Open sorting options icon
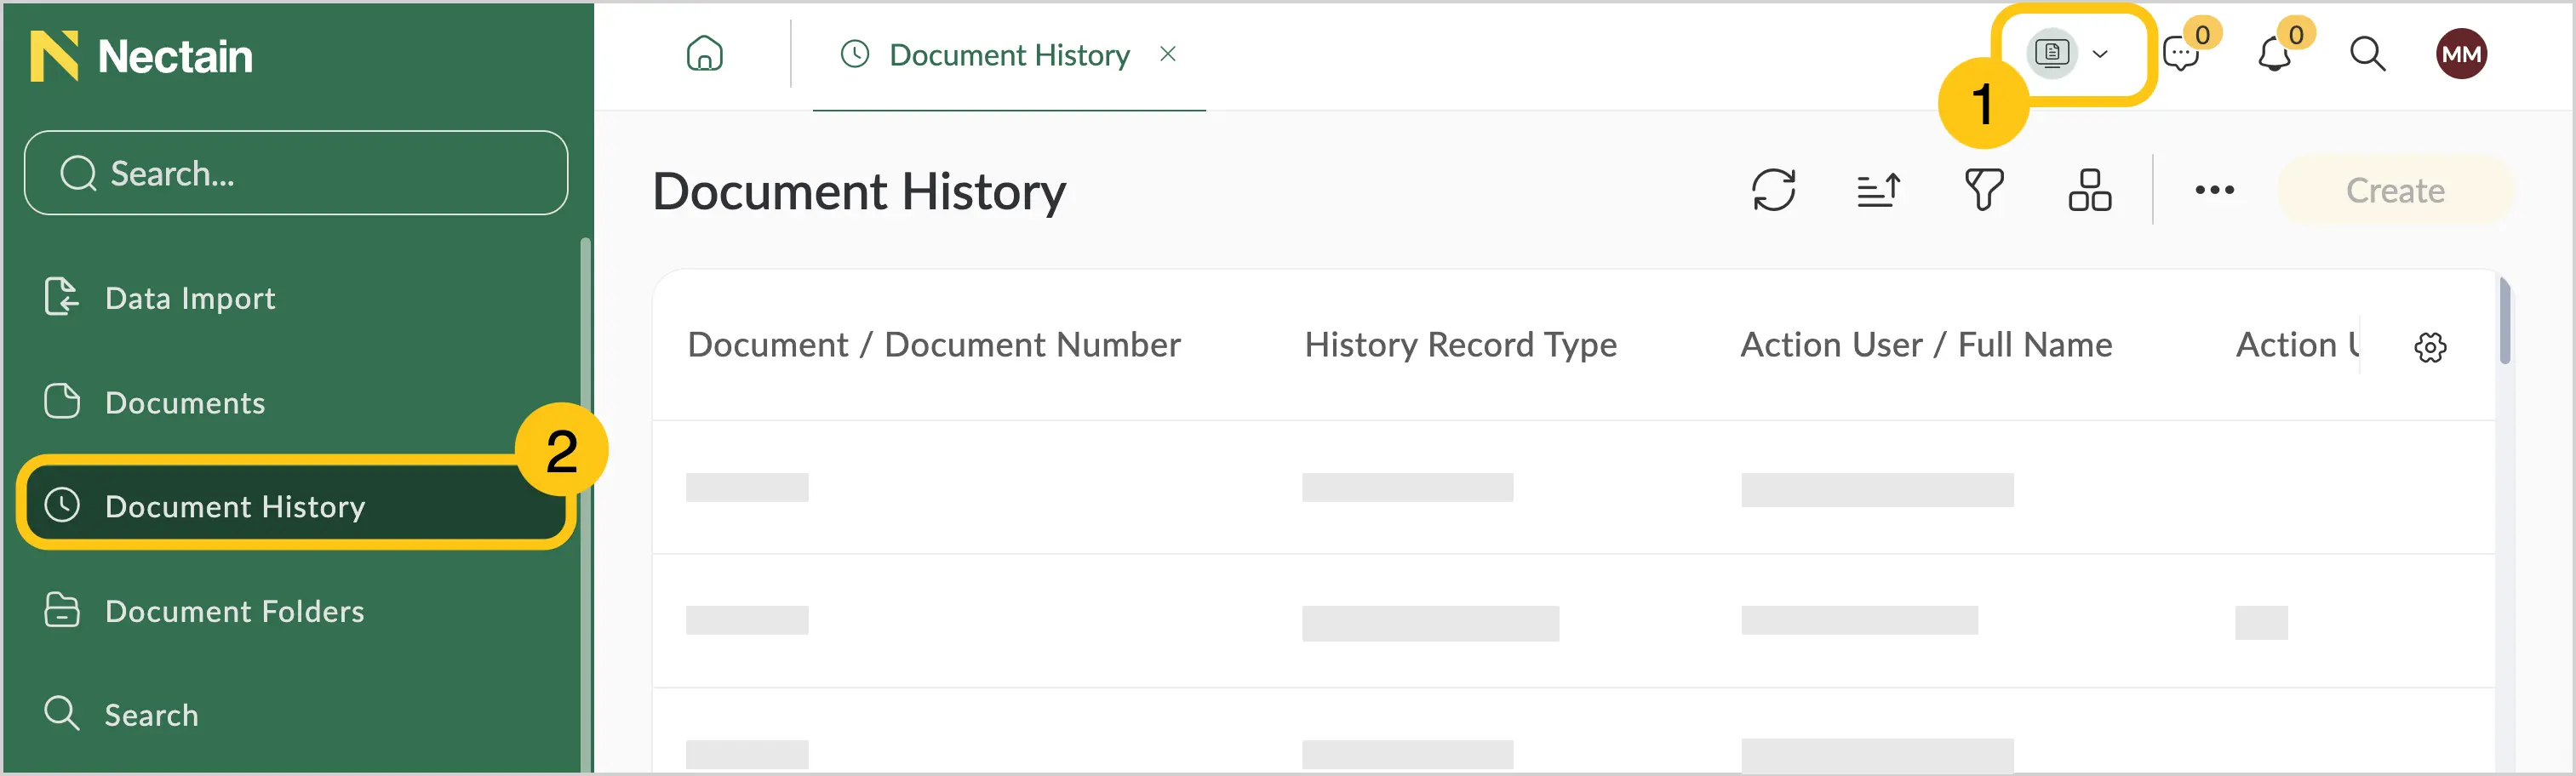Viewport: 2576px width, 776px height. pyautogui.click(x=1878, y=190)
